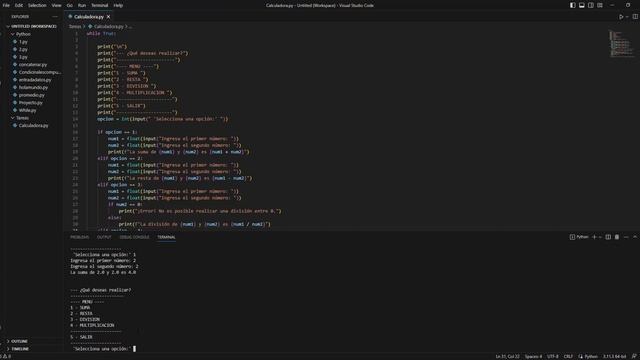Open the Selection menu
This screenshot has height=360, width=640.
[37, 5]
